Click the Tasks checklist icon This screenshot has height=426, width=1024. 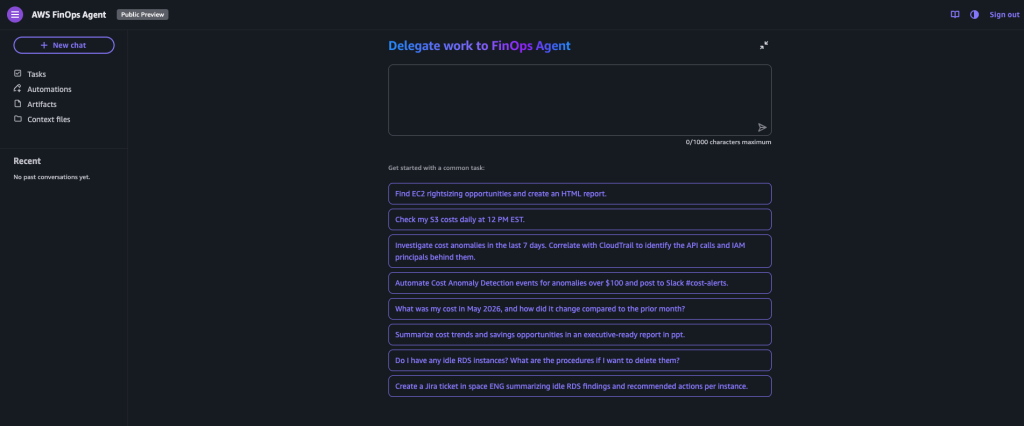[18, 74]
